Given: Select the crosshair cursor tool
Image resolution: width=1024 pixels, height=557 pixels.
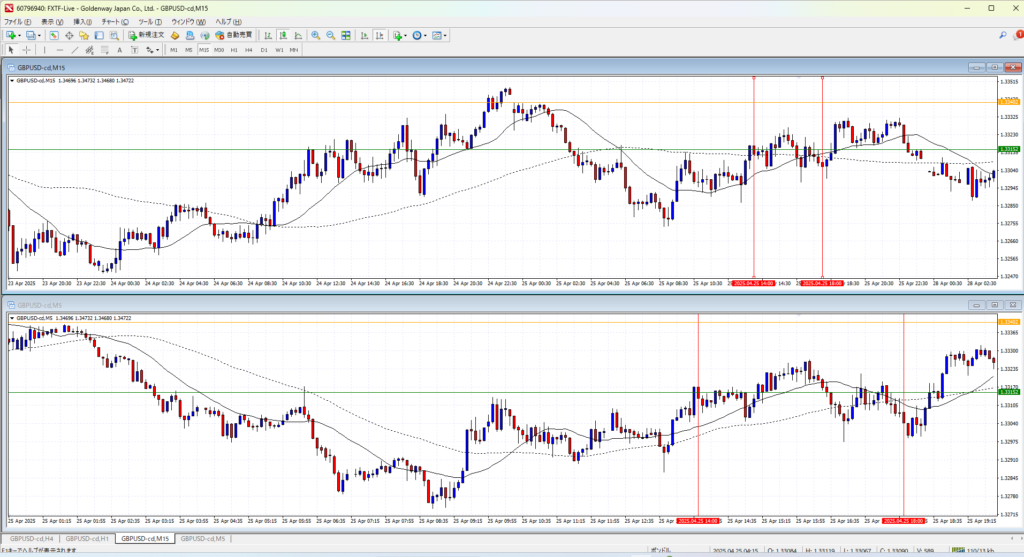Looking at the screenshot, I should pyautogui.click(x=26, y=49).
